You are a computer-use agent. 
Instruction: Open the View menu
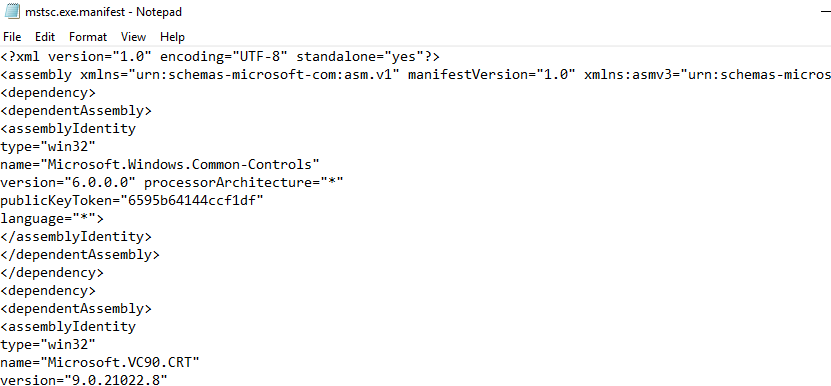[133, 37]
